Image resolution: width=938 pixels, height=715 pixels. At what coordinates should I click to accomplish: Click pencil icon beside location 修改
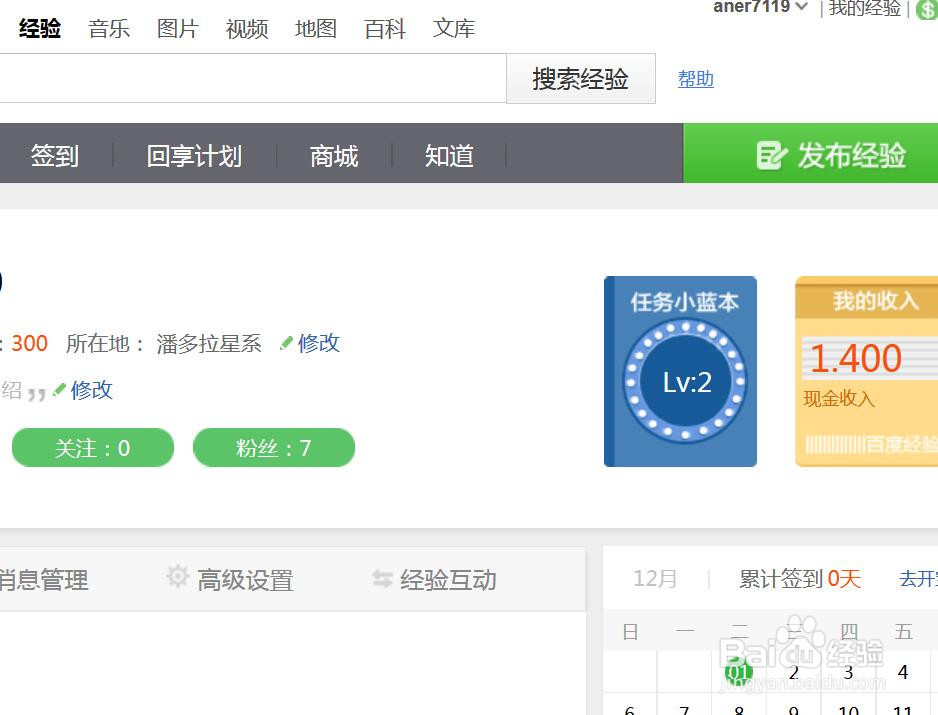click(x=287, y=343)
